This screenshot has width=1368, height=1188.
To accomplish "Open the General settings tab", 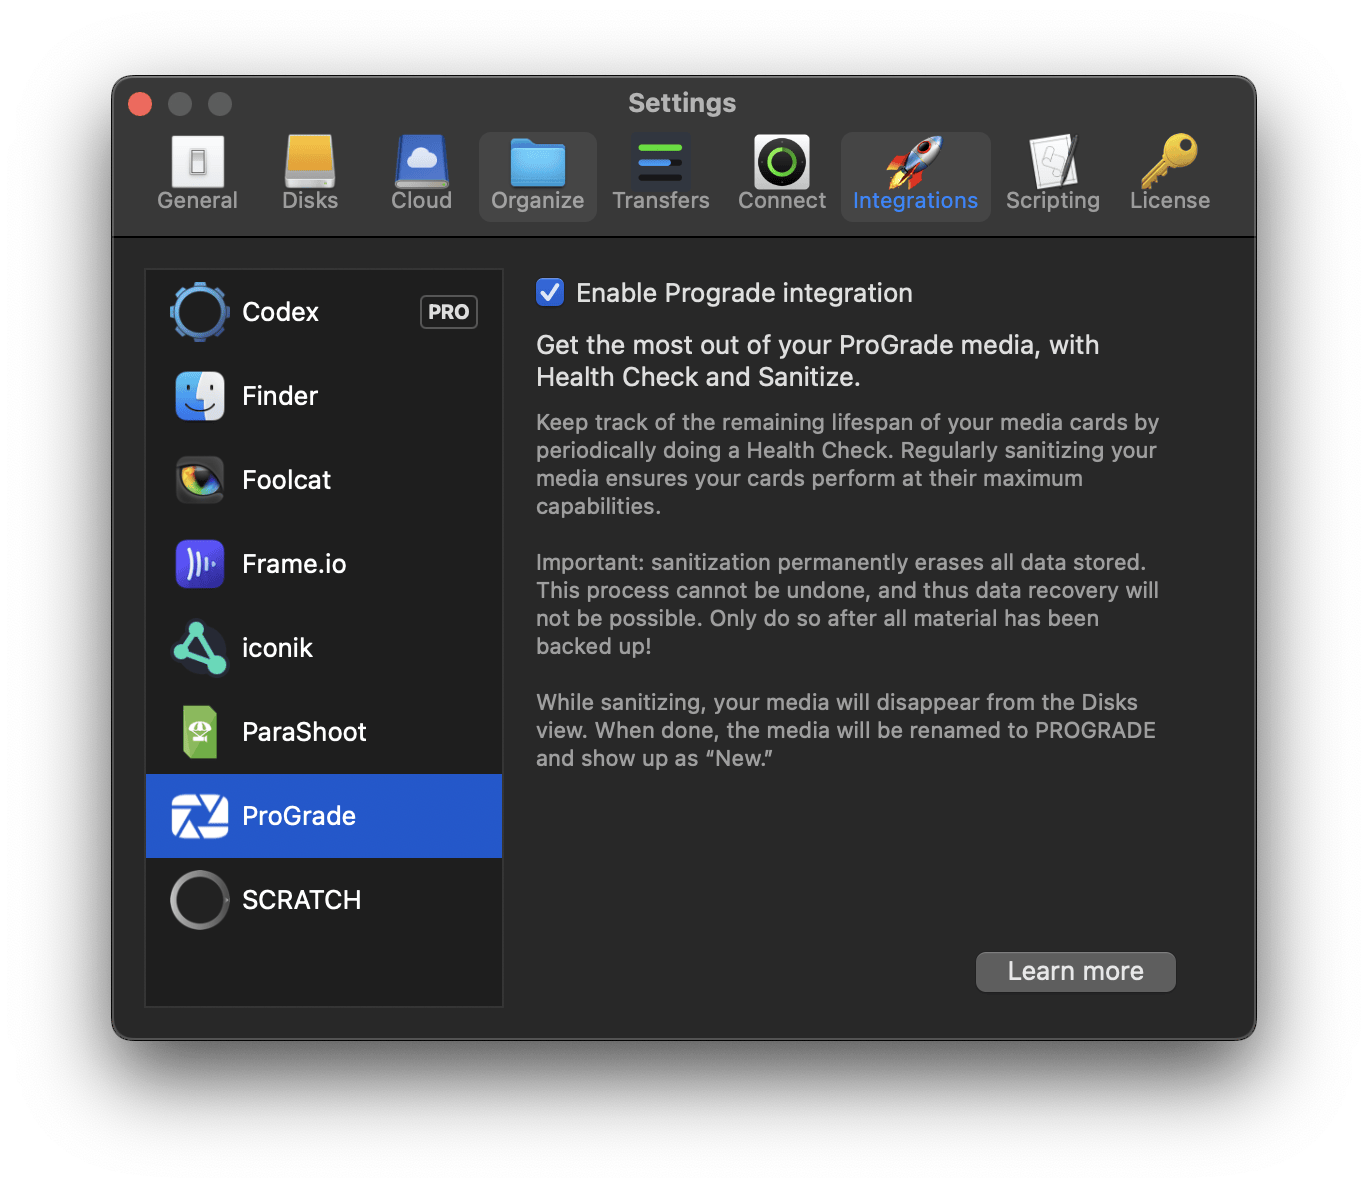I will (198, 174).
